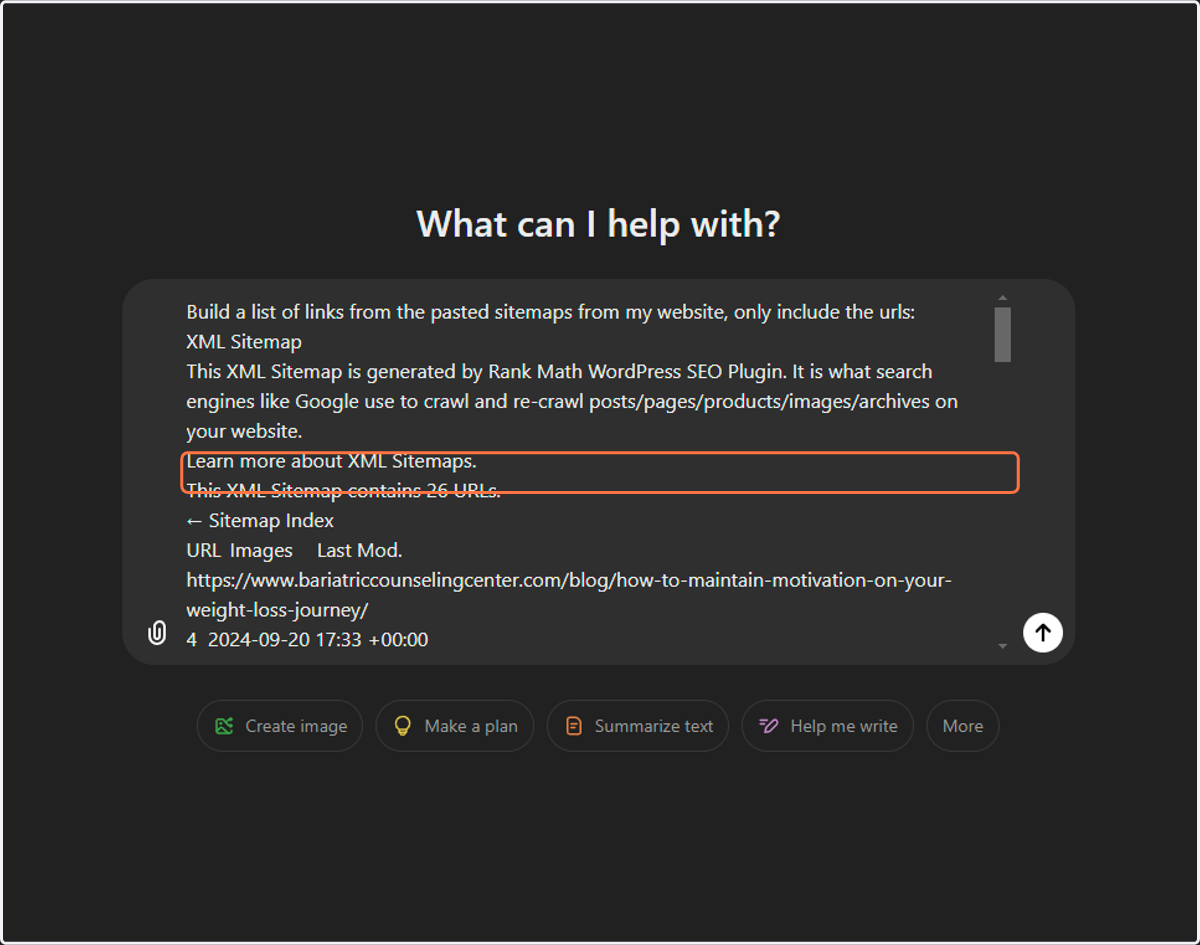Choose the Summarize text chip
Viewport: 1200px width, 945px height.
[638, 726]
